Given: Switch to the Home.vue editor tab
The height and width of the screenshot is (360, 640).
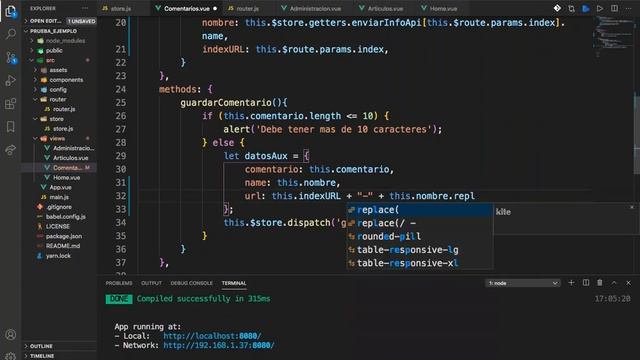Looking at the screenshot, I should pyautogui.click(x=443, y=8).
